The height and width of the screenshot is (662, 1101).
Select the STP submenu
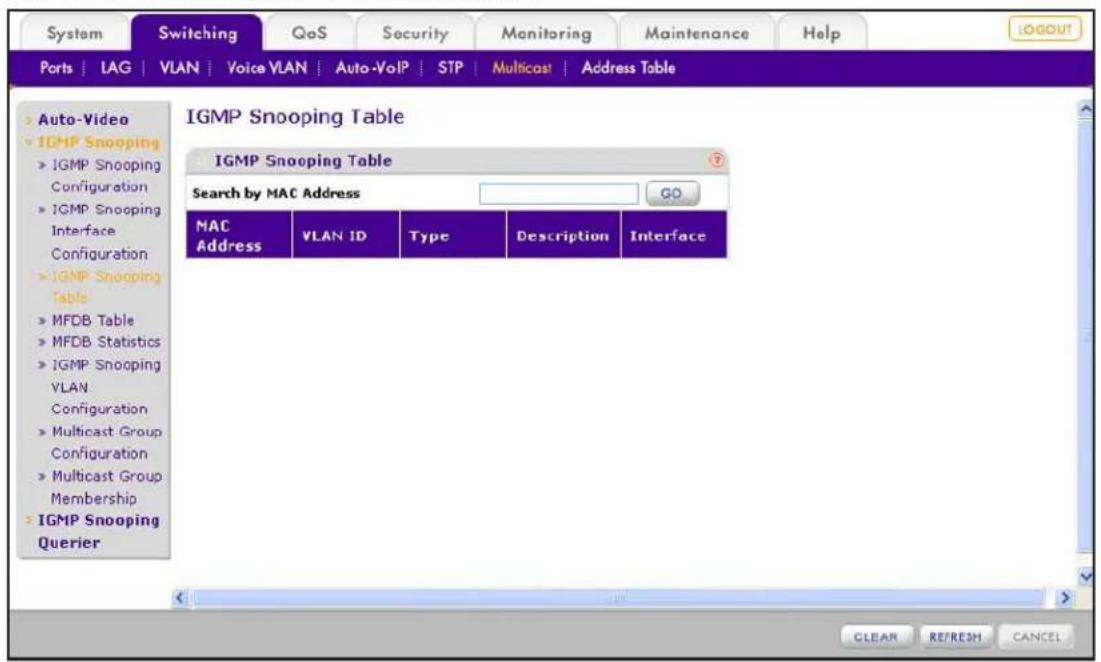tap(450, 68)
